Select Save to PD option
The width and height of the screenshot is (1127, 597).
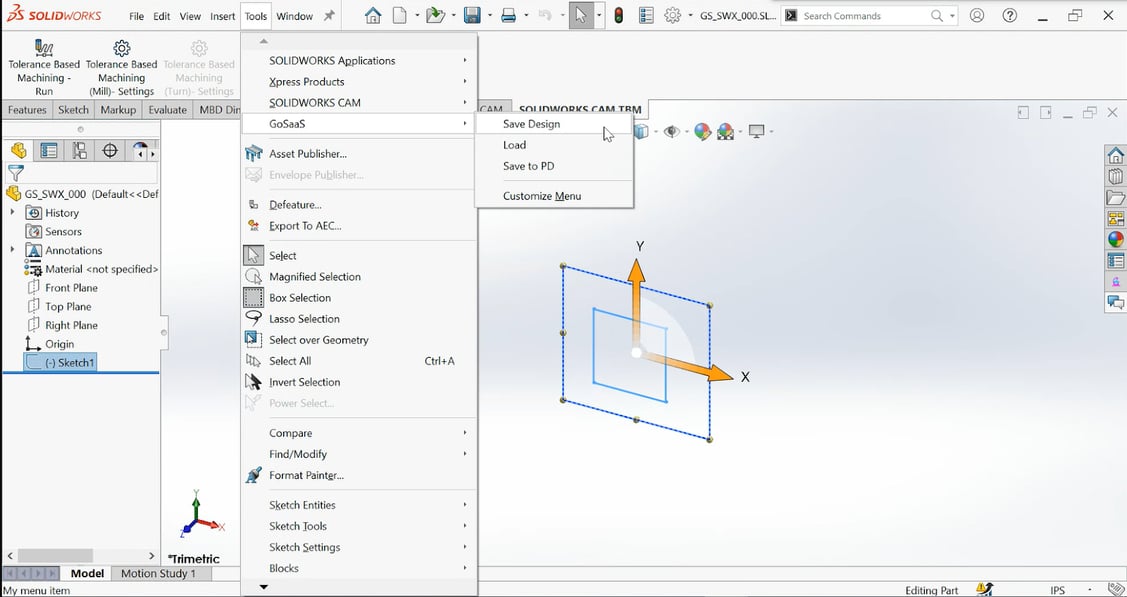[528, 166]
